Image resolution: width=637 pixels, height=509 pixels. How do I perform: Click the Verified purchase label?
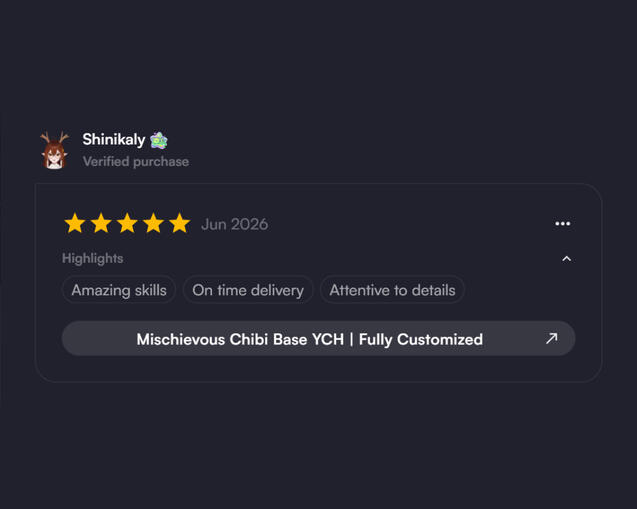(136, 162)
